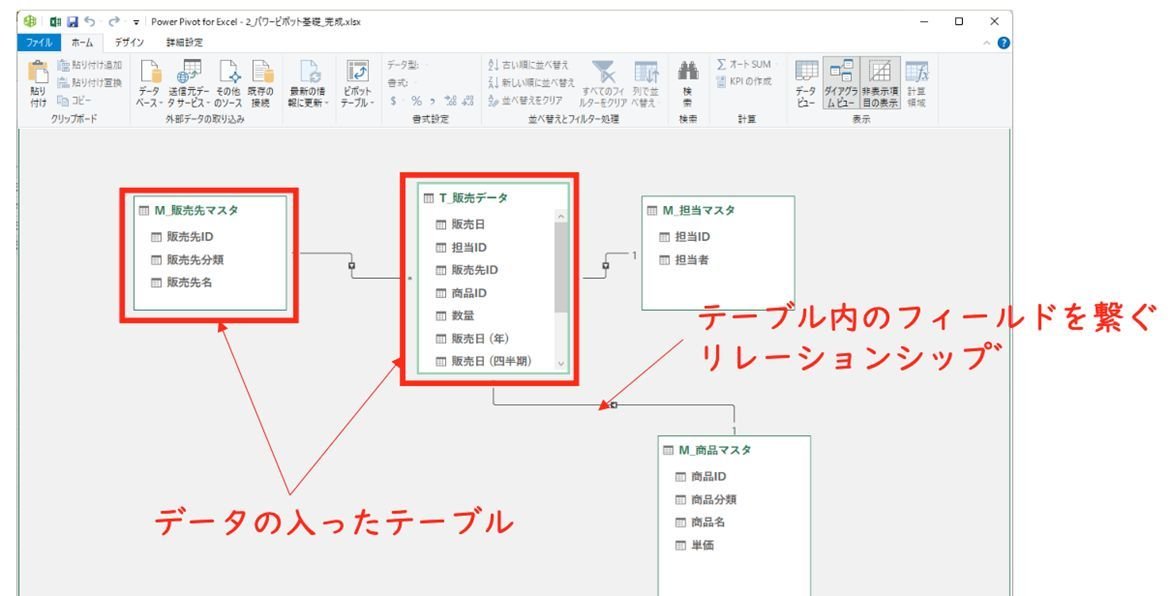The image size is (1171, 596).
Task: Click the save icon in quick access toolbar
Action: [x=72, y=22]
